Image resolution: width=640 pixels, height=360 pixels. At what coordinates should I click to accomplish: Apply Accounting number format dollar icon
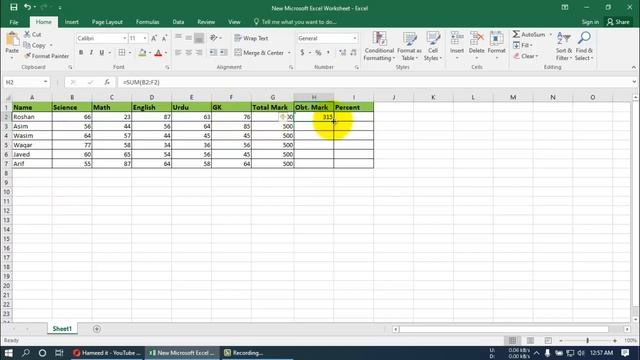tap(302, 53)
